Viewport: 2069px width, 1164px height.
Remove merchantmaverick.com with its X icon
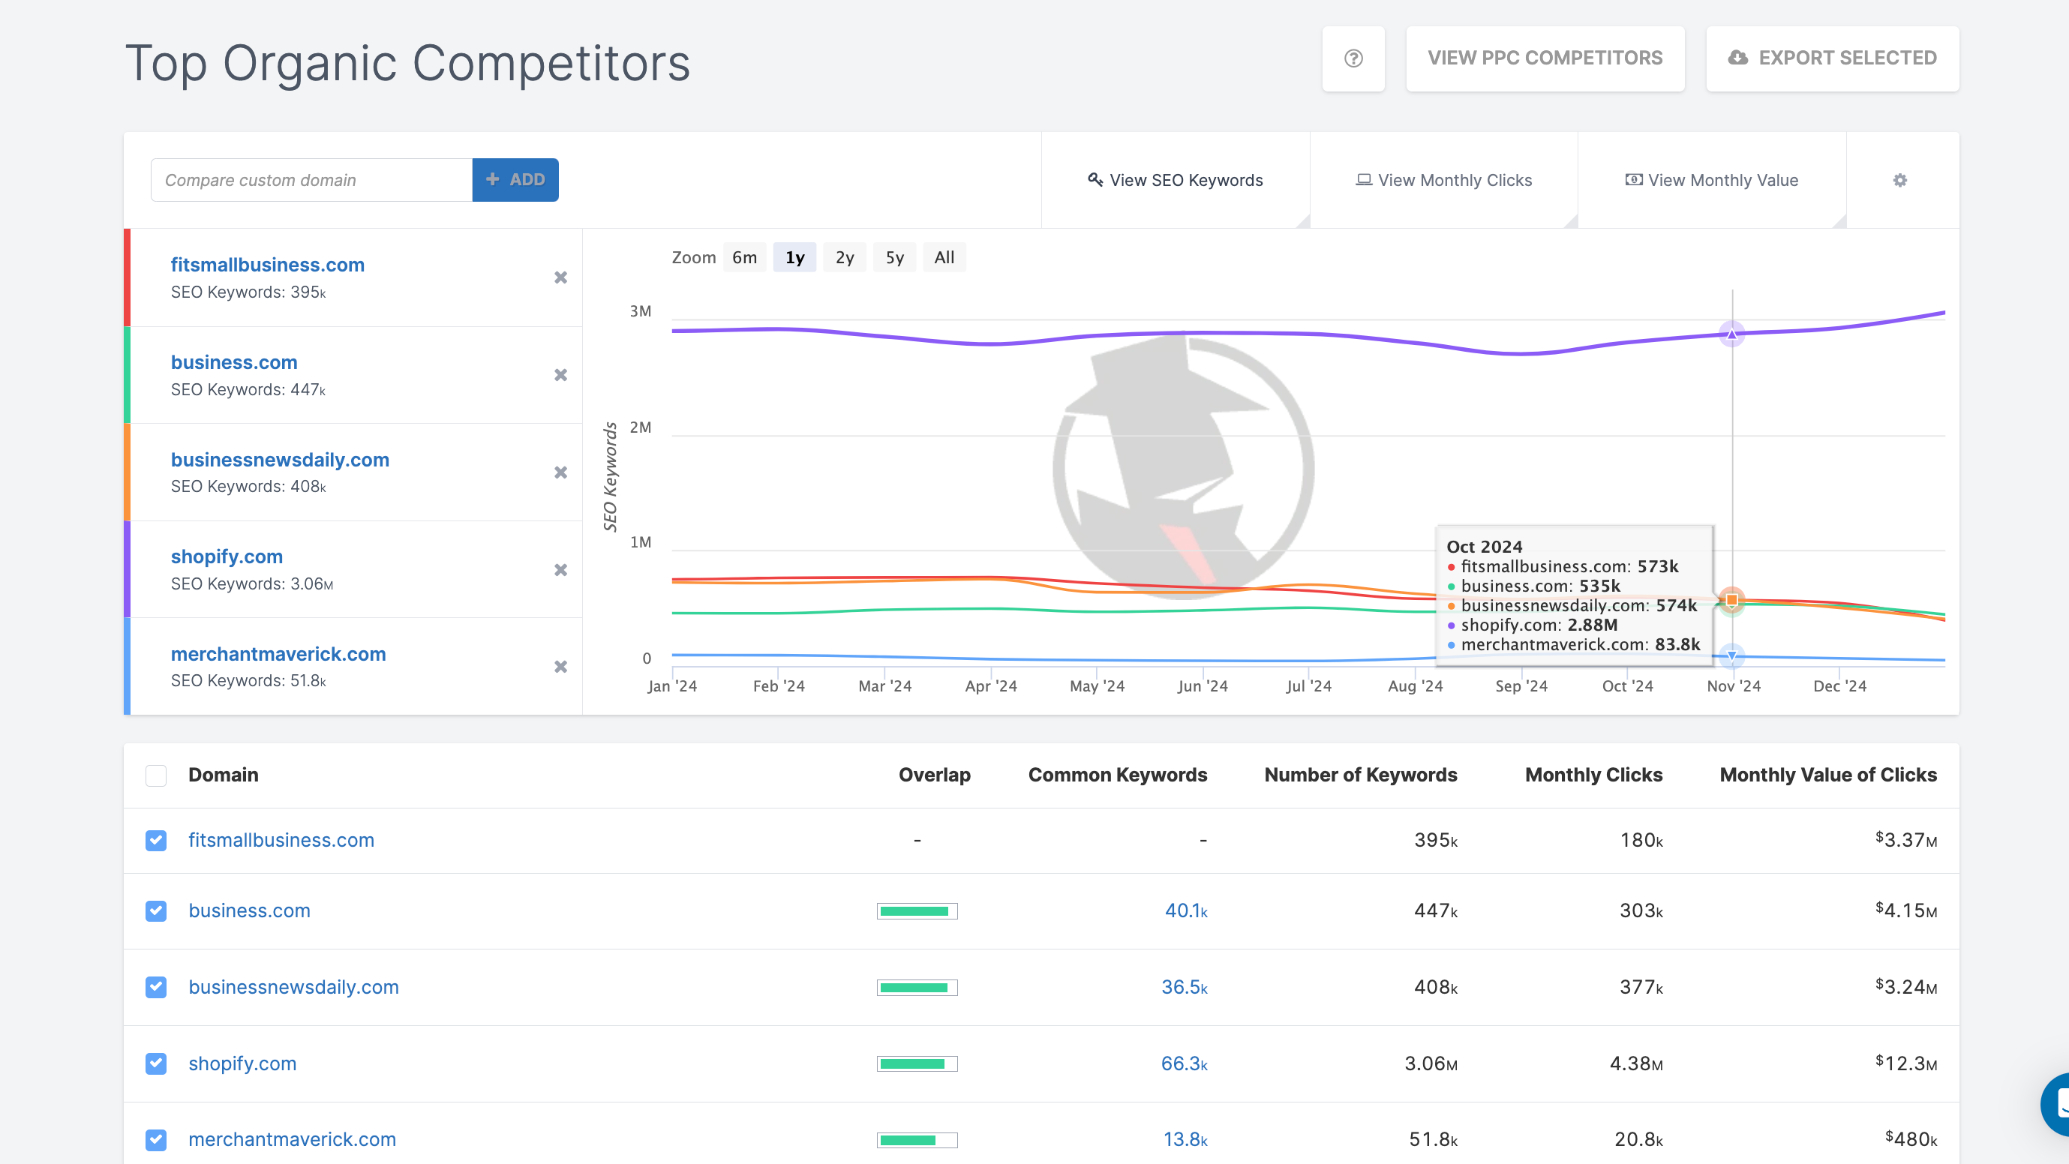561,667
